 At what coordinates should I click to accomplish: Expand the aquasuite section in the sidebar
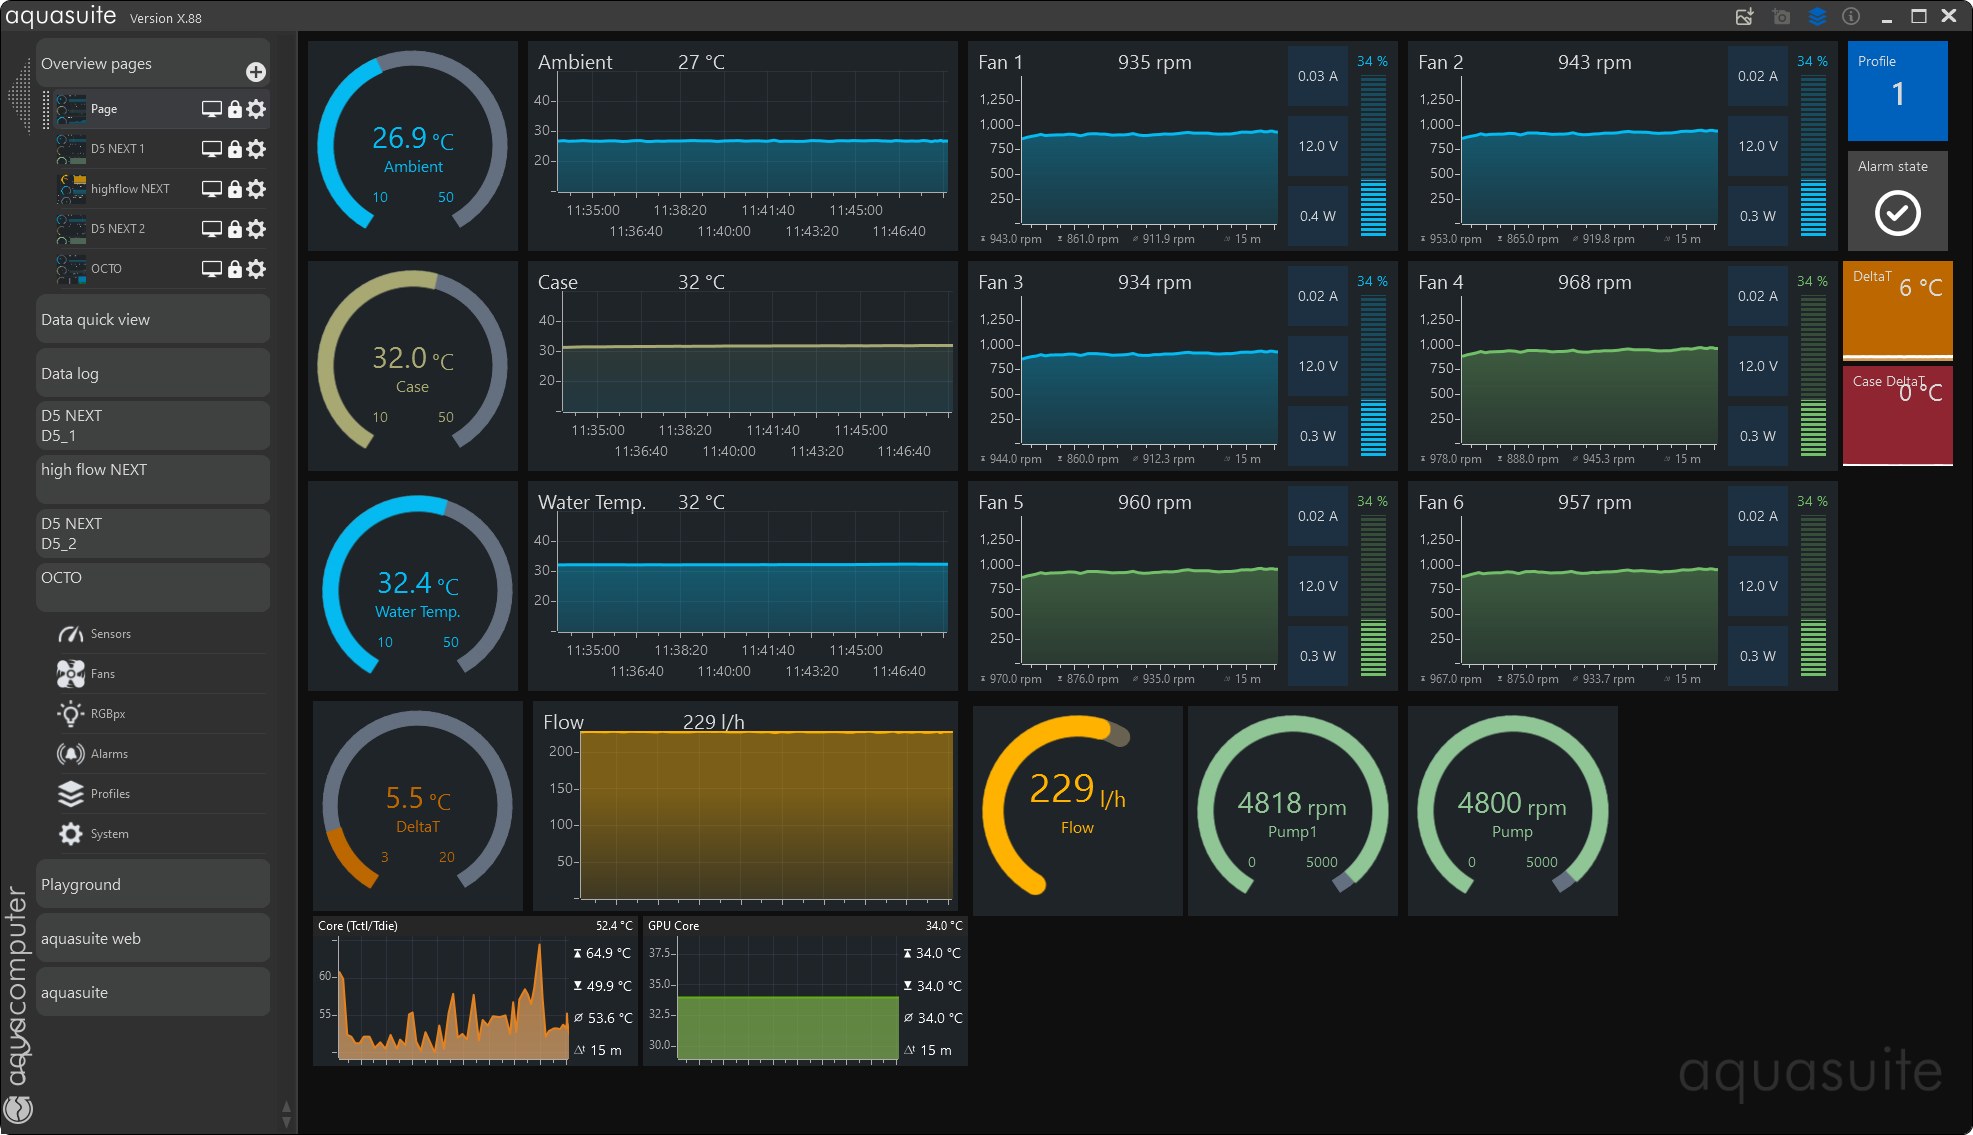tap(153, 992)
